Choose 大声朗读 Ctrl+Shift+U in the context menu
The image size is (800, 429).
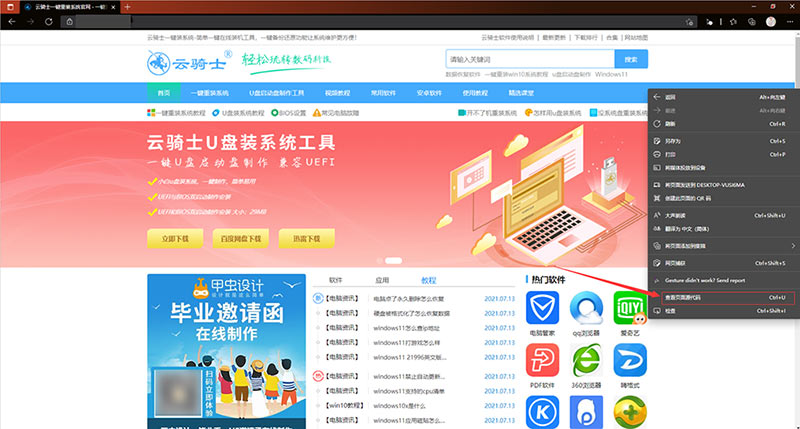(723, 215)
